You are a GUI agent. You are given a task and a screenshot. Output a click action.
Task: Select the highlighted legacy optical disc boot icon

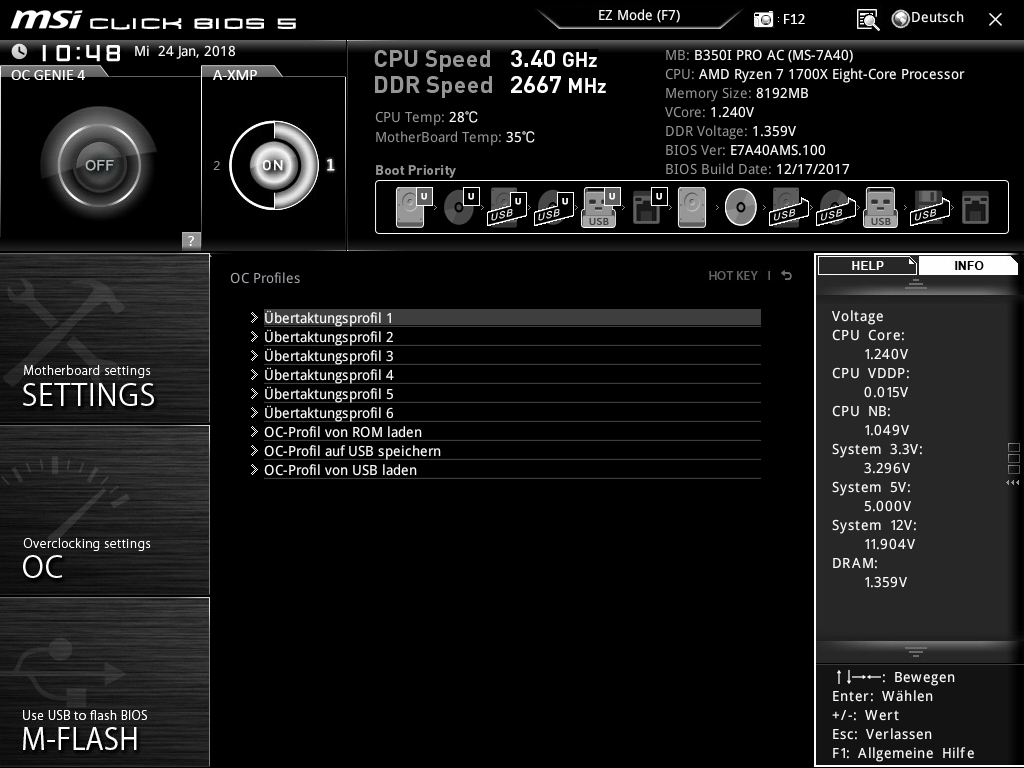click(741, 207)
